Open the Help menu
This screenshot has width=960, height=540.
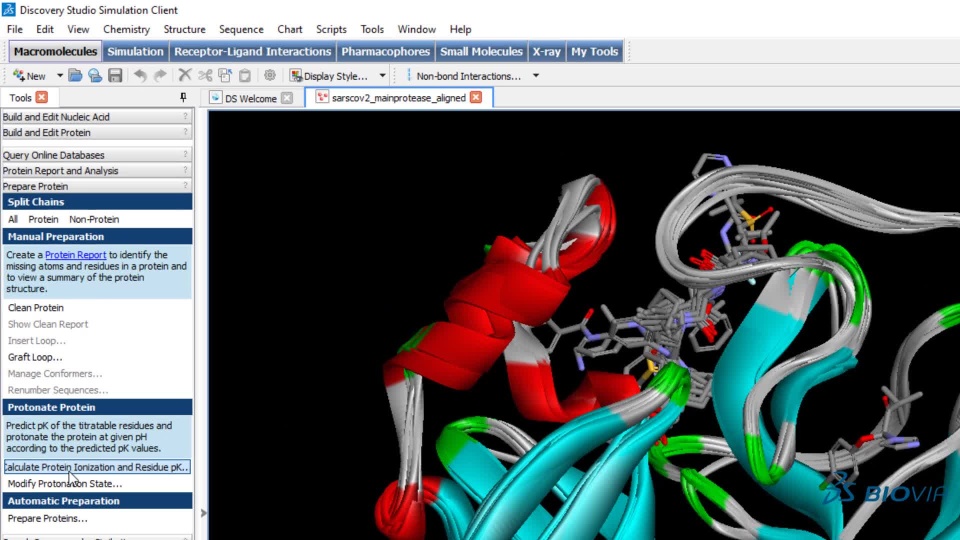[x=460, y=29]
